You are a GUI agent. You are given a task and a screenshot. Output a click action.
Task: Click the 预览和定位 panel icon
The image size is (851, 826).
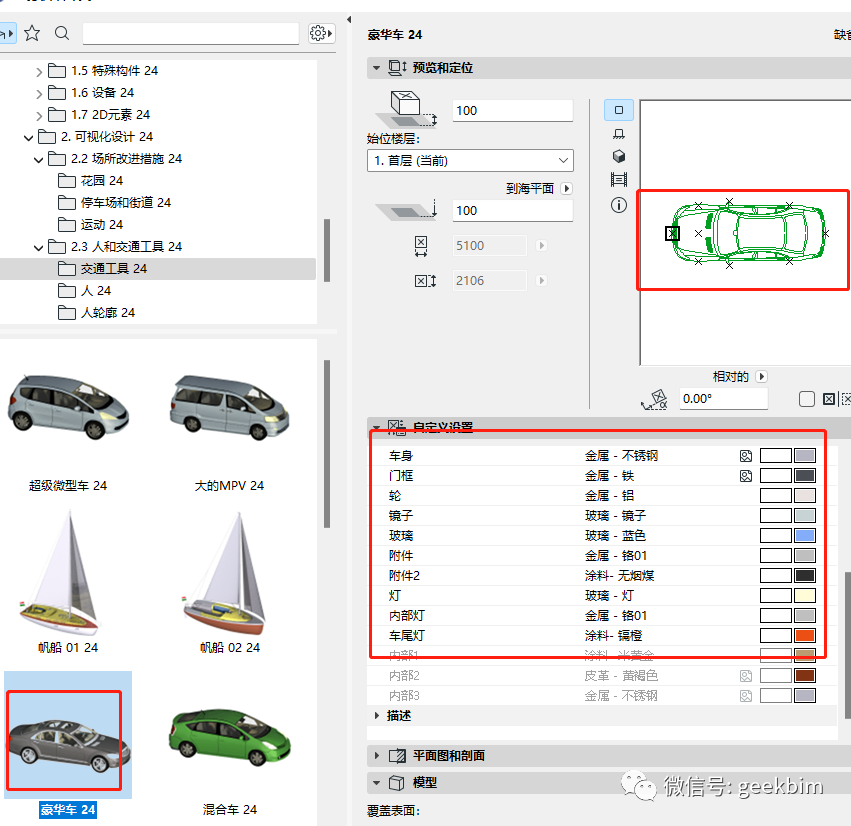point(397,68)
